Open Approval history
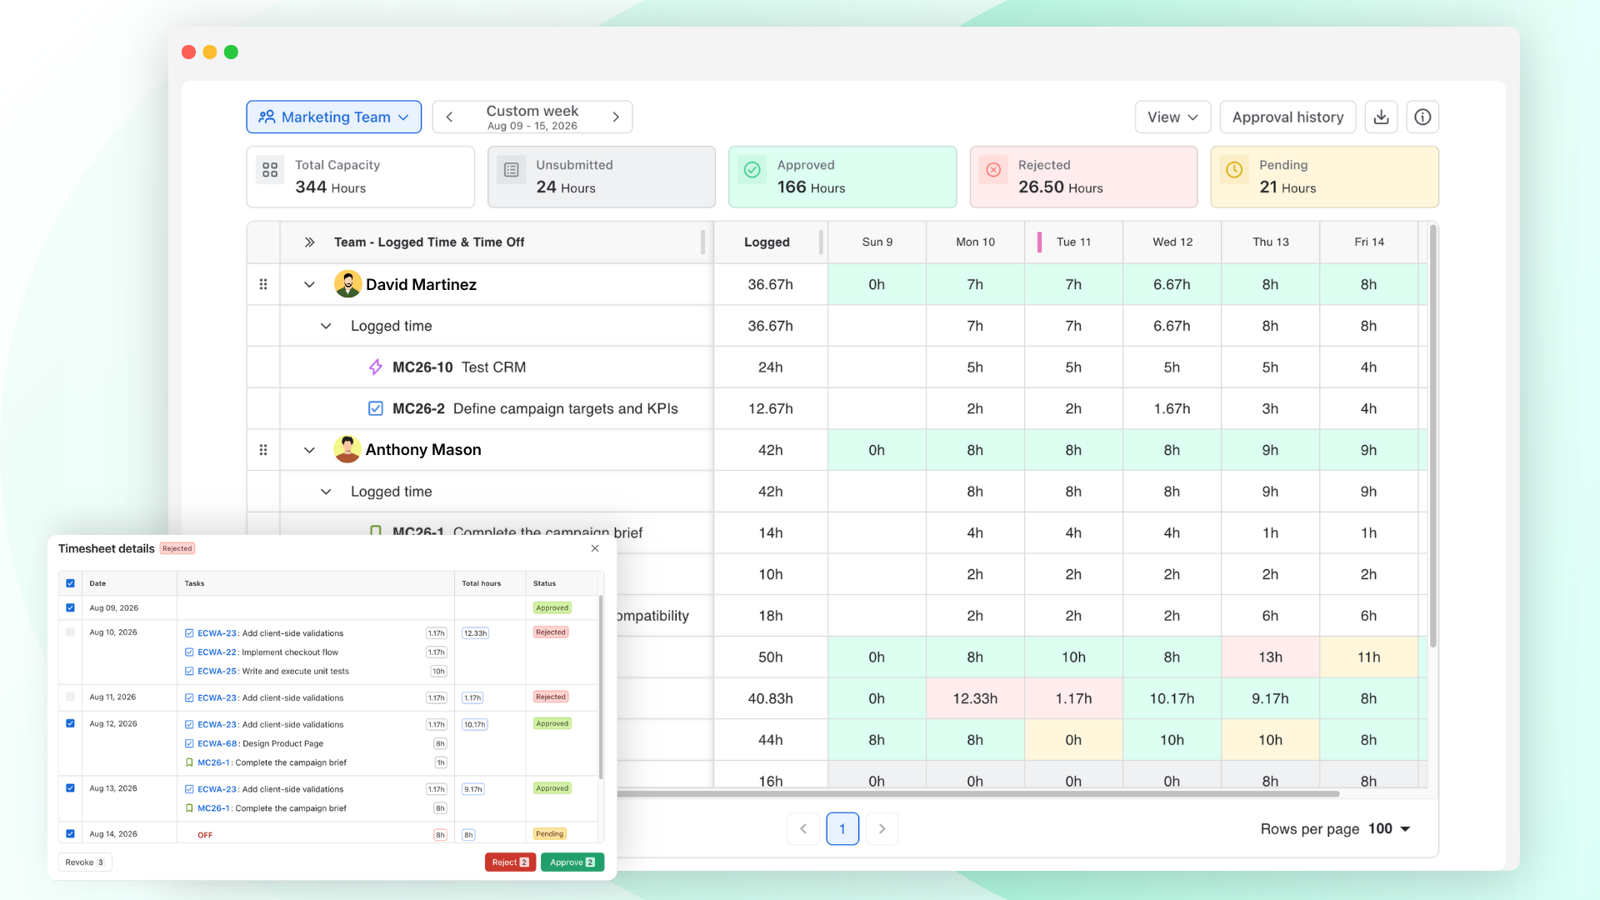 click(1288, 117)
